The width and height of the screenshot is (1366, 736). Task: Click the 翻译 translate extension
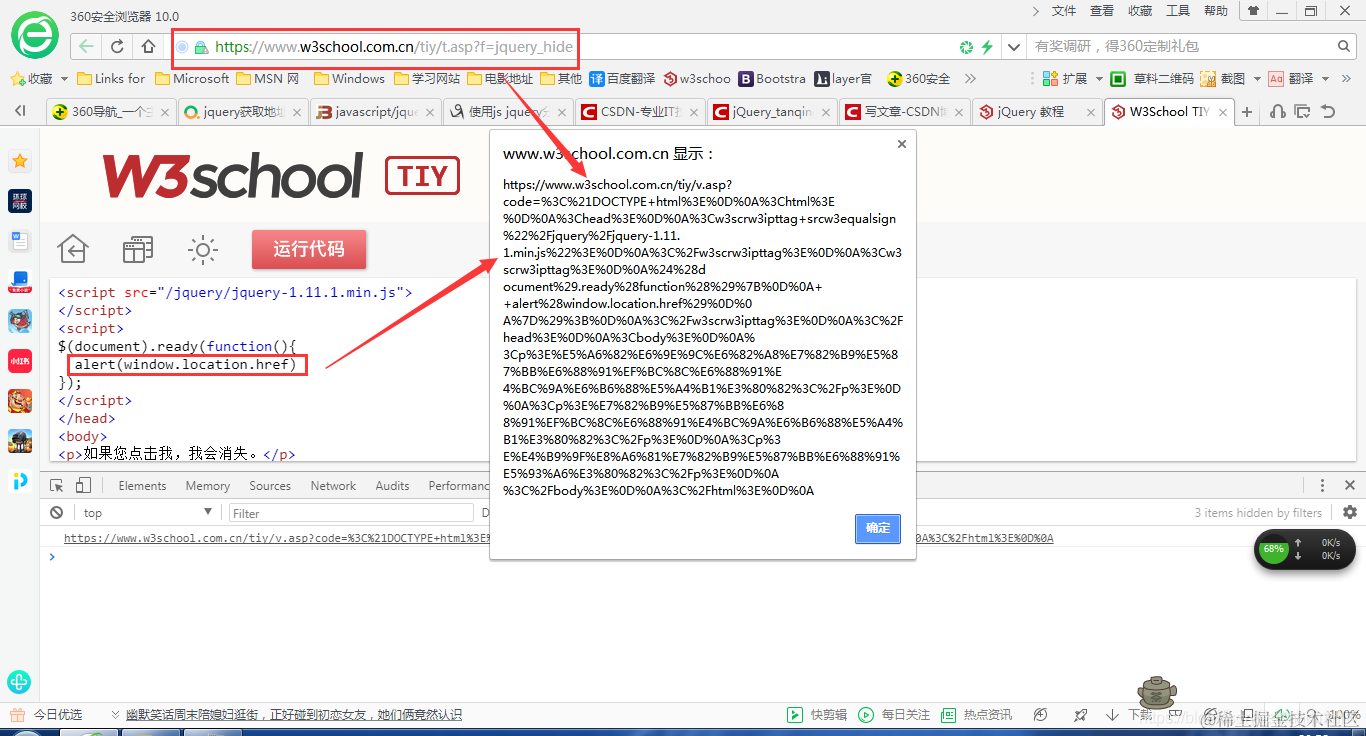[x=1291, y=78]
